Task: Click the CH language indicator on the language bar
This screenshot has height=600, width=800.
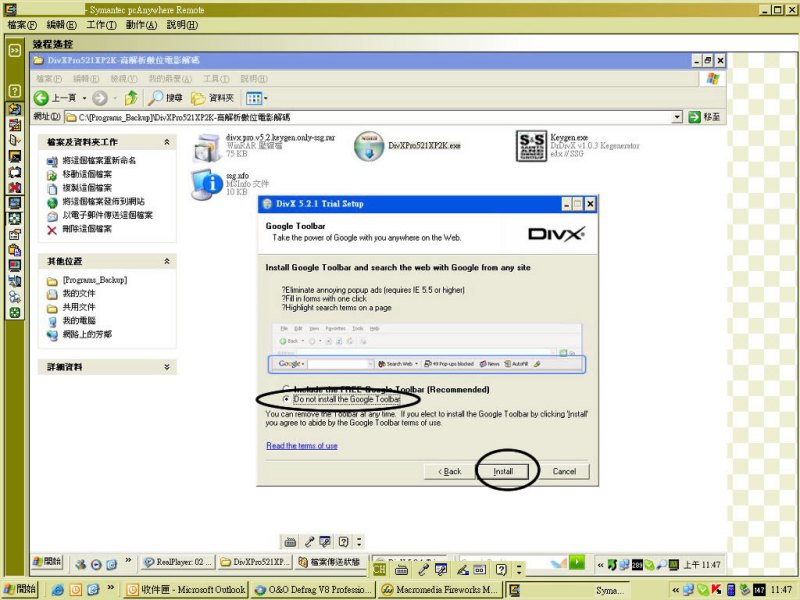Action: click(x=379, y=569)
